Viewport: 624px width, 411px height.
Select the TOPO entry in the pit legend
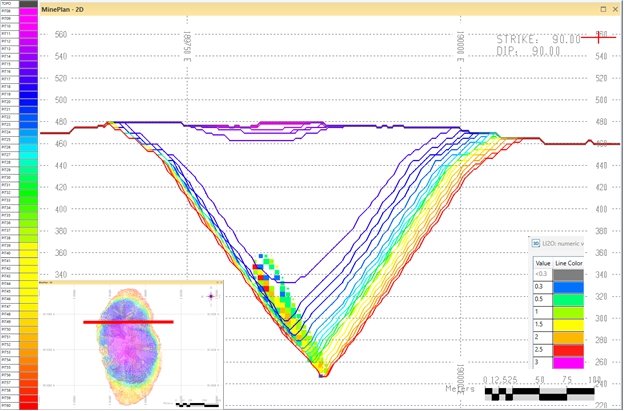(7, 4)
